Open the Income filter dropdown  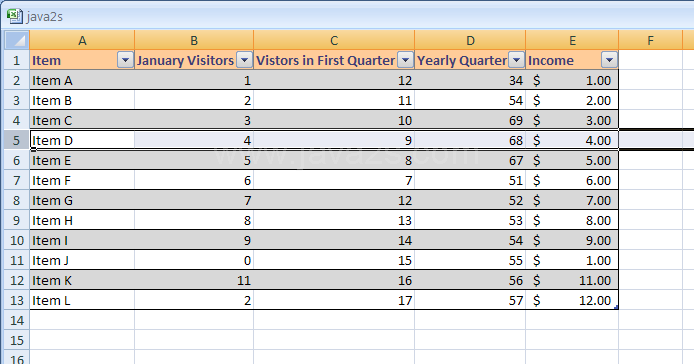pyautogui.click(x=609, y=60)
